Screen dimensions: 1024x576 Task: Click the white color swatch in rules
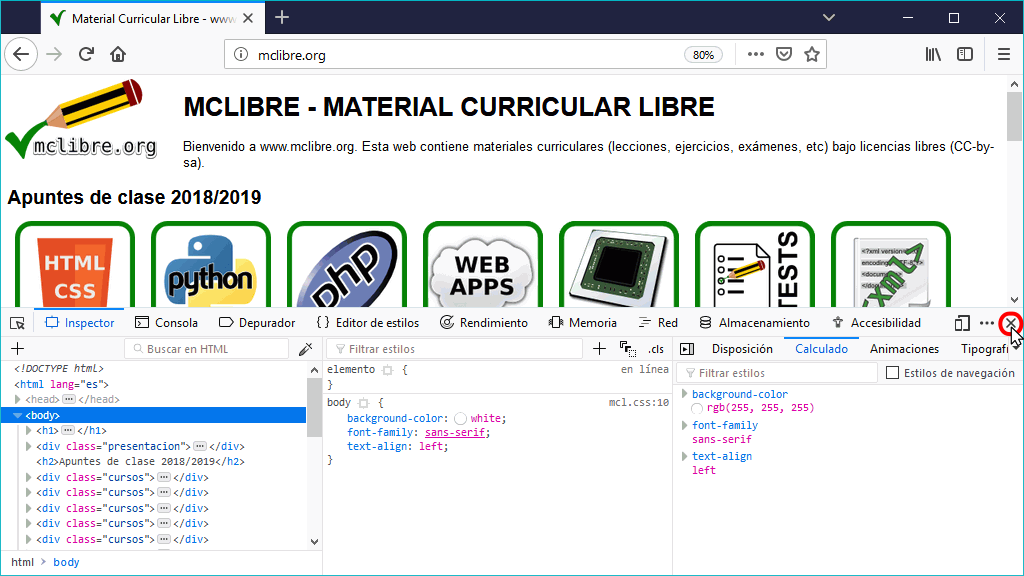click(x=460, y=419)
